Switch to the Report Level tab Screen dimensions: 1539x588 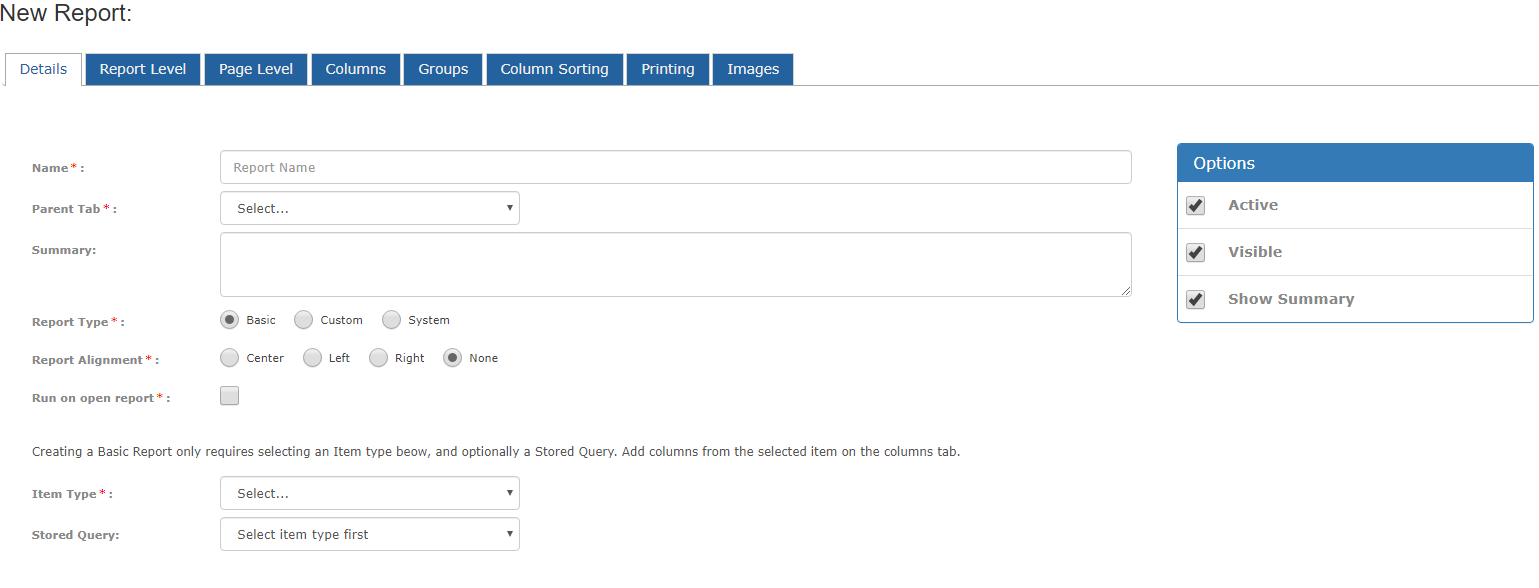143,69
